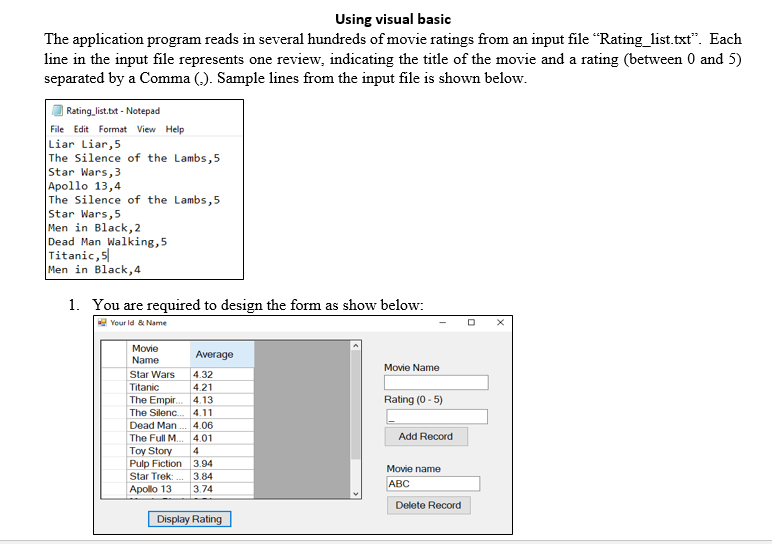This screenshot has width=772, height=544.
Task: Click the 3.74 average value cell
Action: pyautogui.click(x=222, y=489)
